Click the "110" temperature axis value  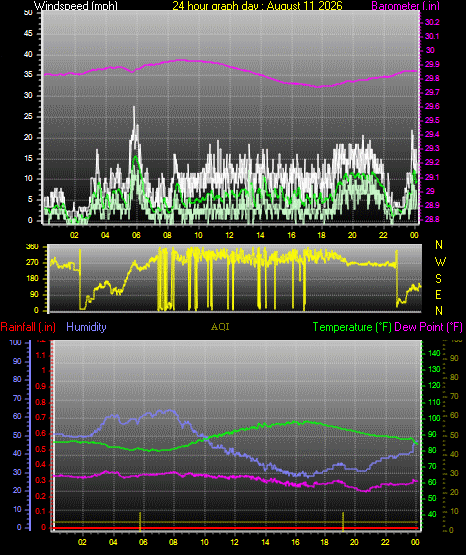(x=434, y=402)
